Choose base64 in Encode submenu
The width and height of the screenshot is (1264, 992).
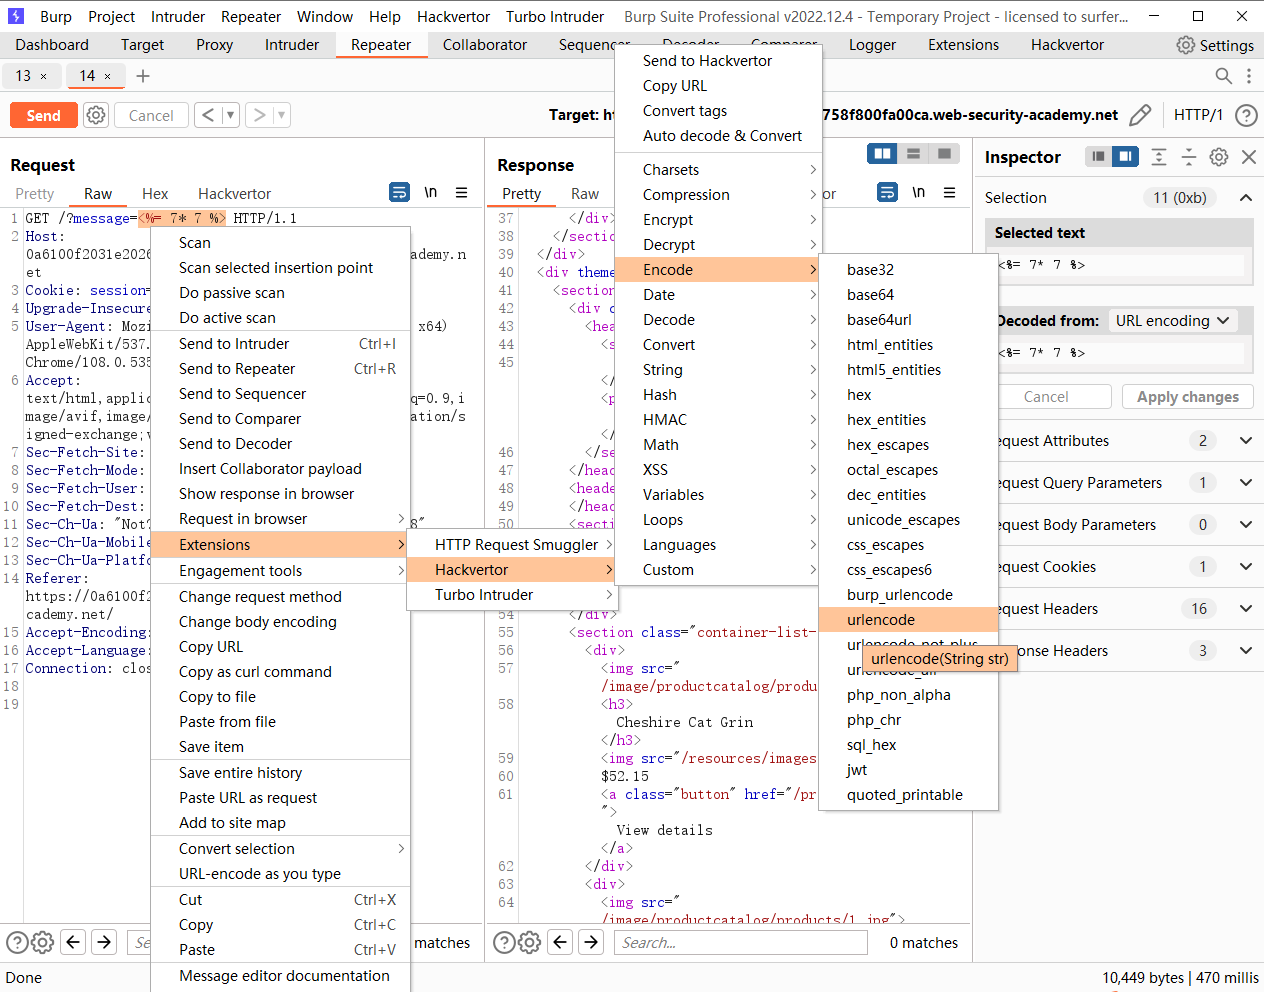(x=908, y=295)
